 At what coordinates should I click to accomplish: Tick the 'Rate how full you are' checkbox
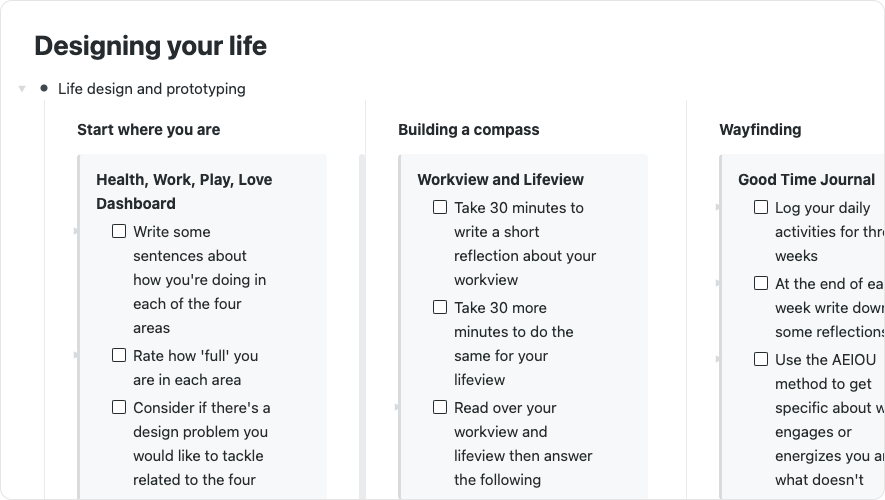point(119,355)
